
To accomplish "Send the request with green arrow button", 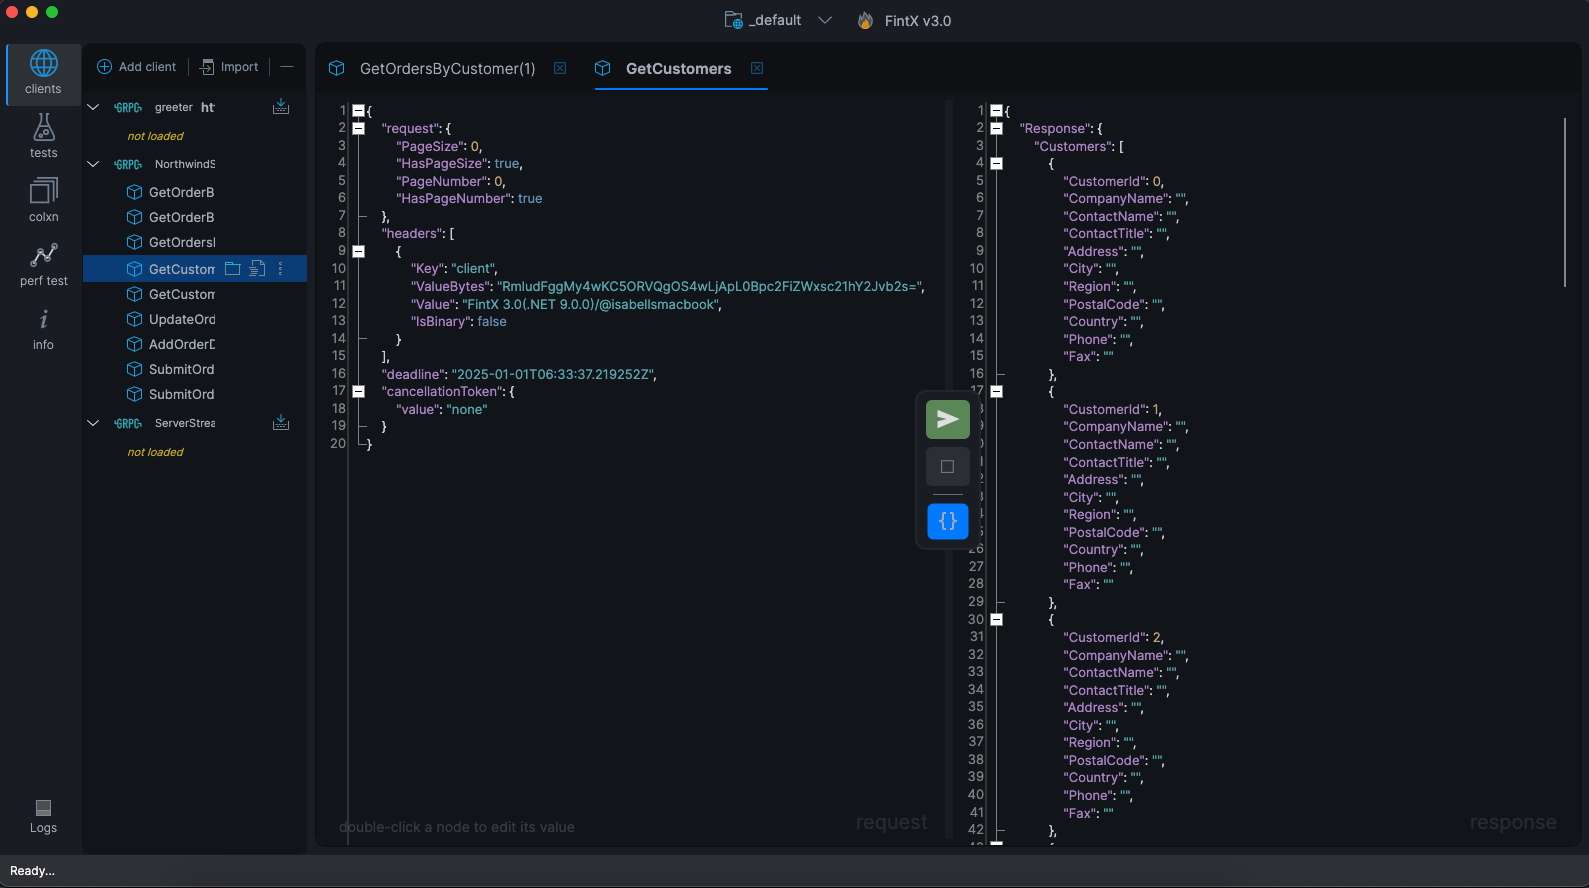I will coord(947,419).
